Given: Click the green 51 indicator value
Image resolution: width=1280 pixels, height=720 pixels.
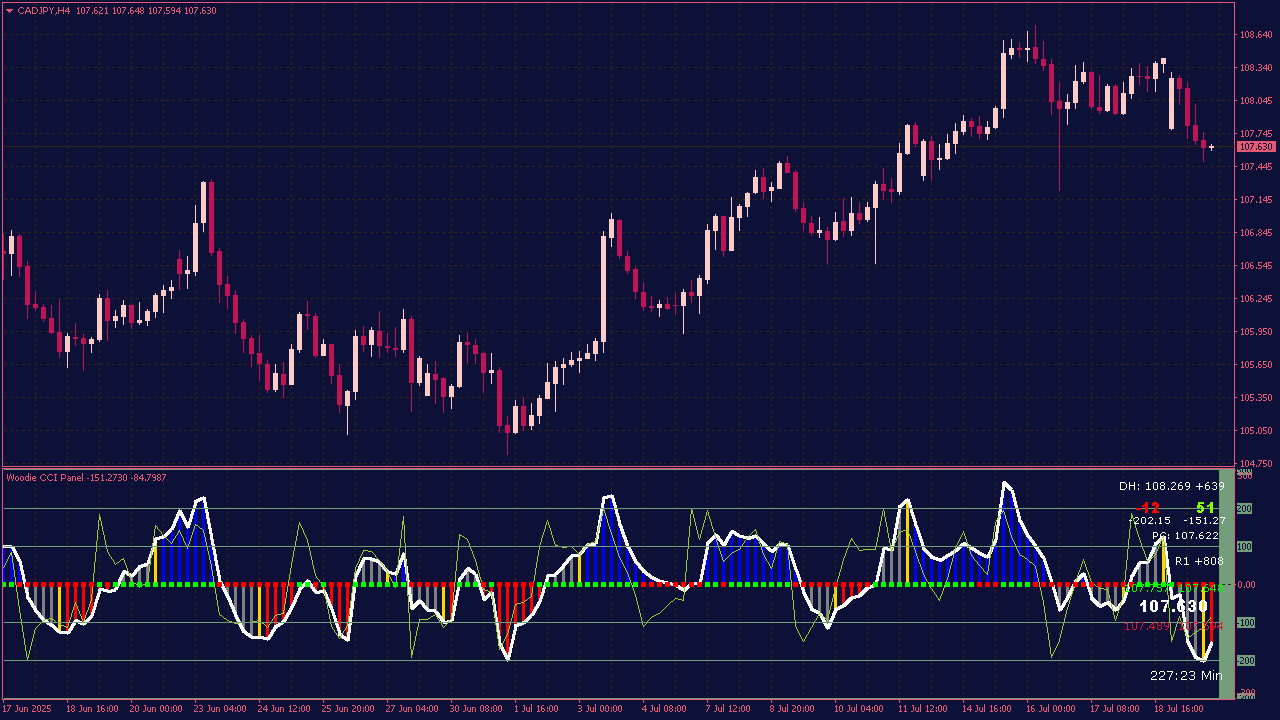Looking at the screenshot, I should [x=1205, y=508].
